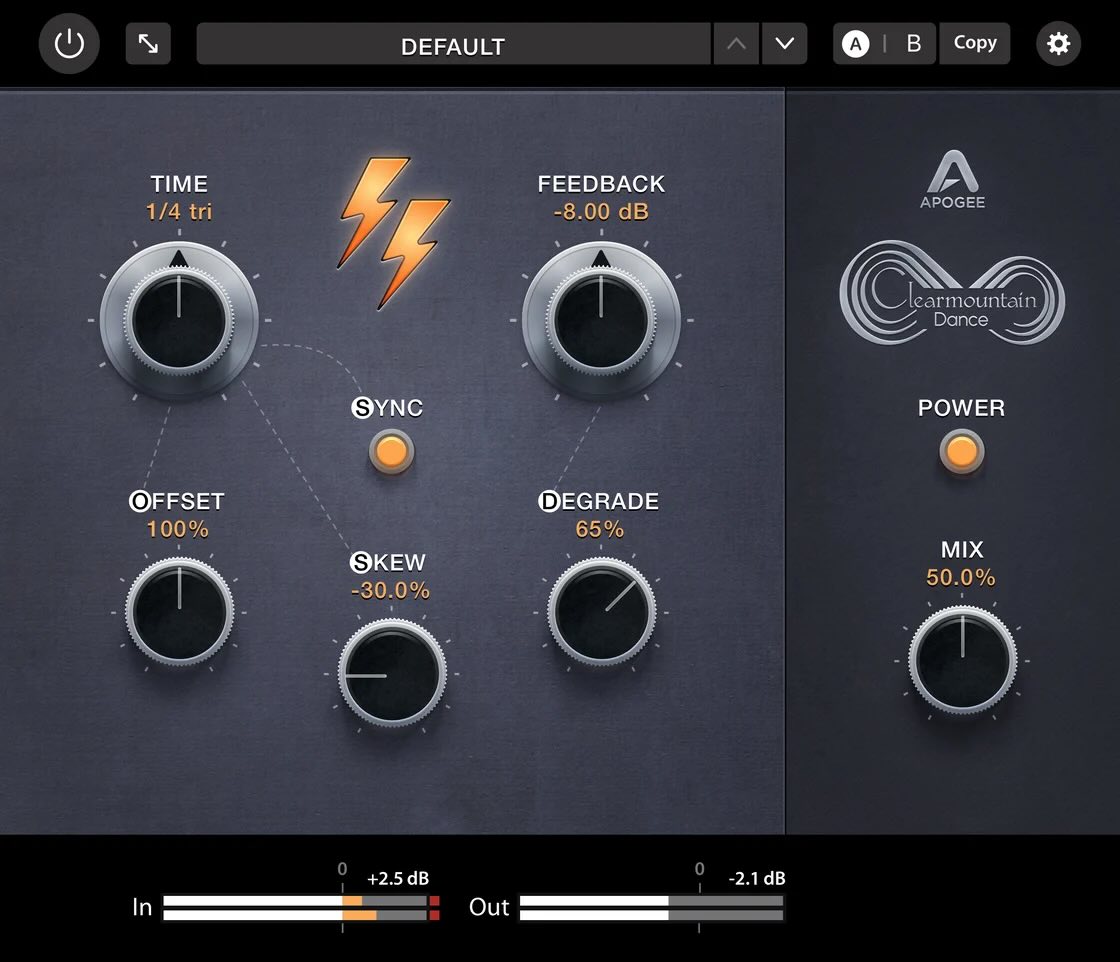Open the plugin settings gear
This screenshot has width=1120, height=962.
(x=1058, y=43)
